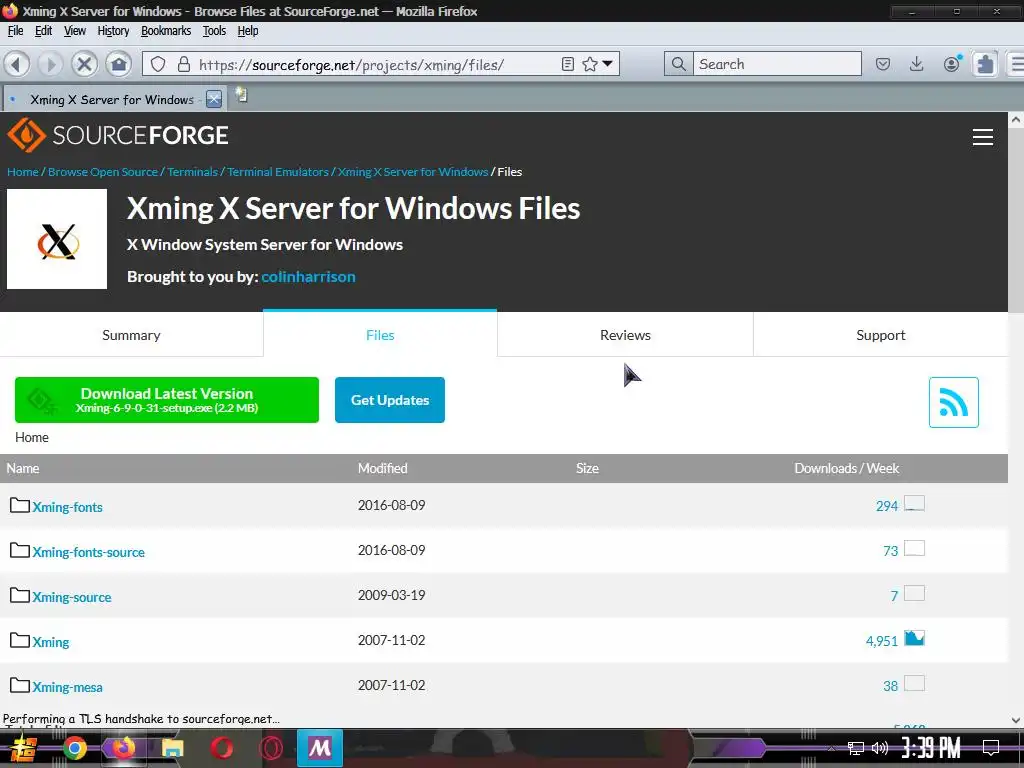The width and height of the screenshot is (1024, 768).
Task: Open the View menu
Action: click(x=74, y=31)
